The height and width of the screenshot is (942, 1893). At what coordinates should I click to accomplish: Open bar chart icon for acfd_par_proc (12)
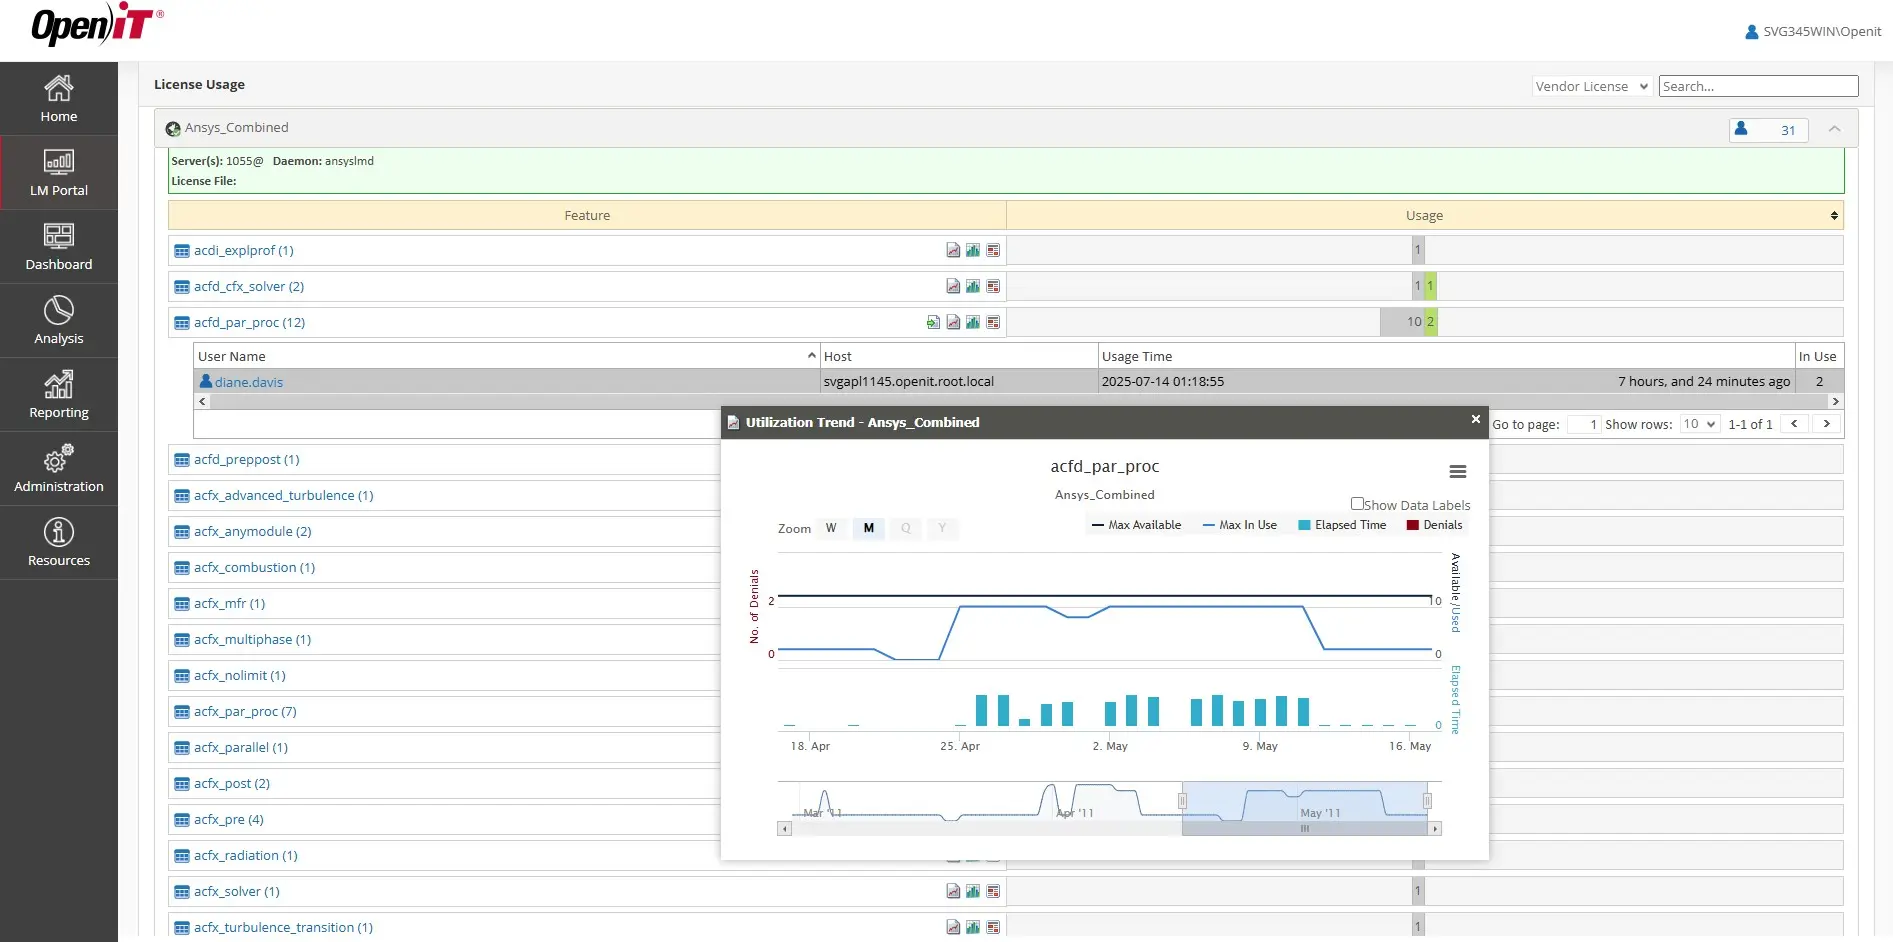click(973, 322)
